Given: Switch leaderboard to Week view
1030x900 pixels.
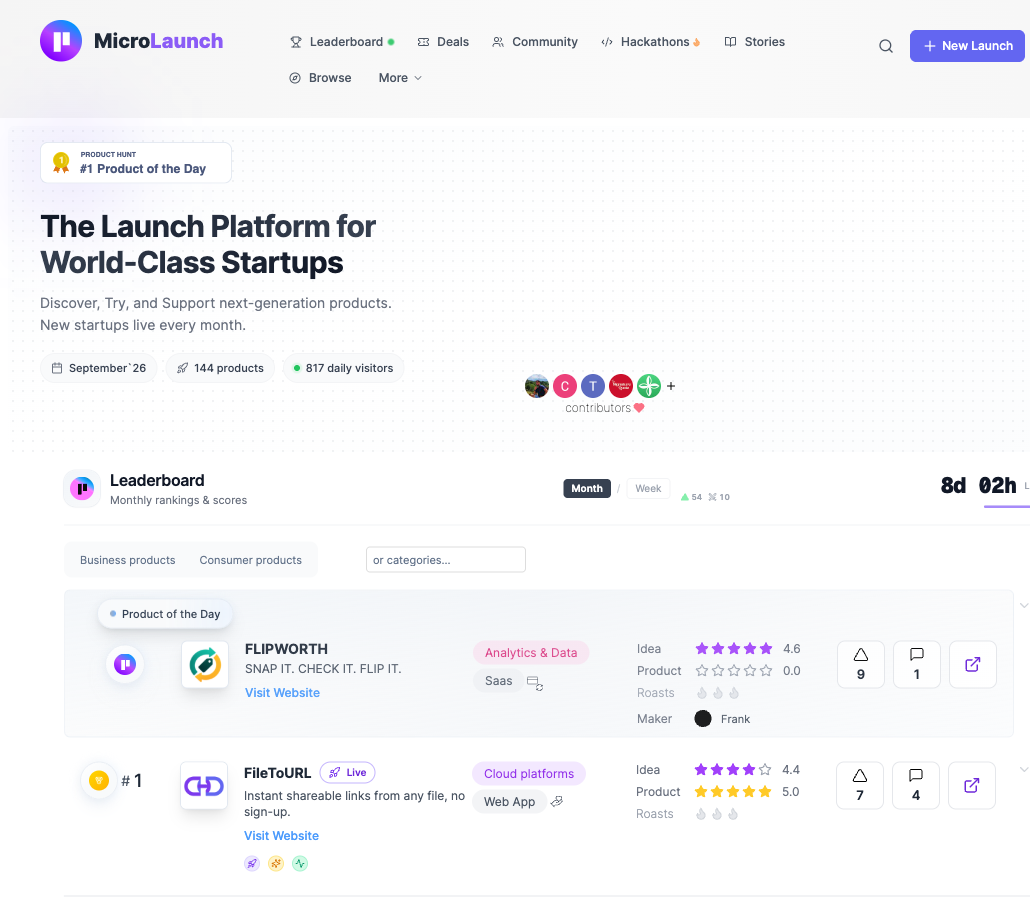Looking at the screenshot, I should tap(648, 488).
